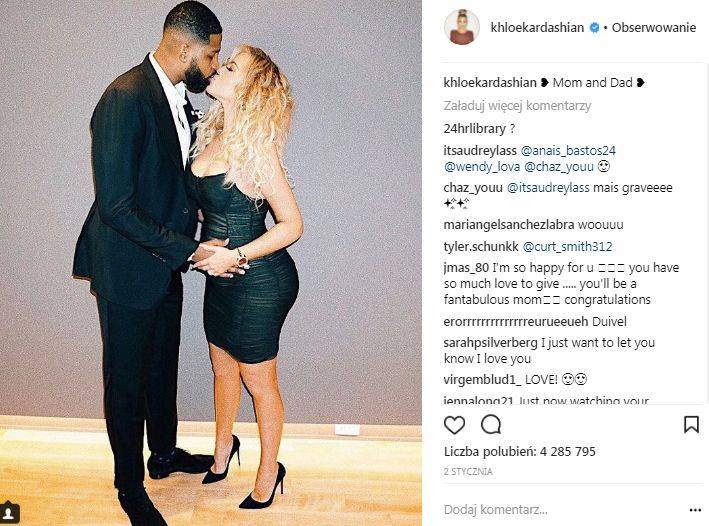
Task: Open the khloekardashian username in header
Action: (537, 28)
